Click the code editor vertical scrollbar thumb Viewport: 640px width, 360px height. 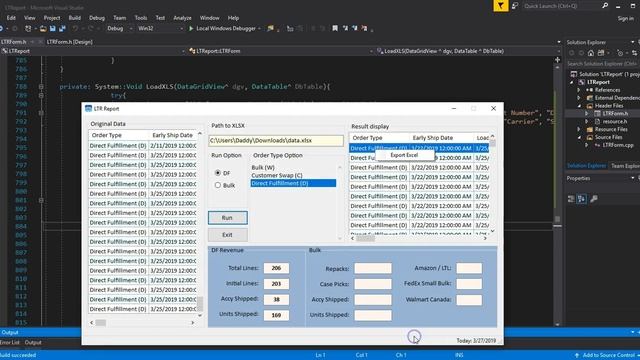coord(558,219)
